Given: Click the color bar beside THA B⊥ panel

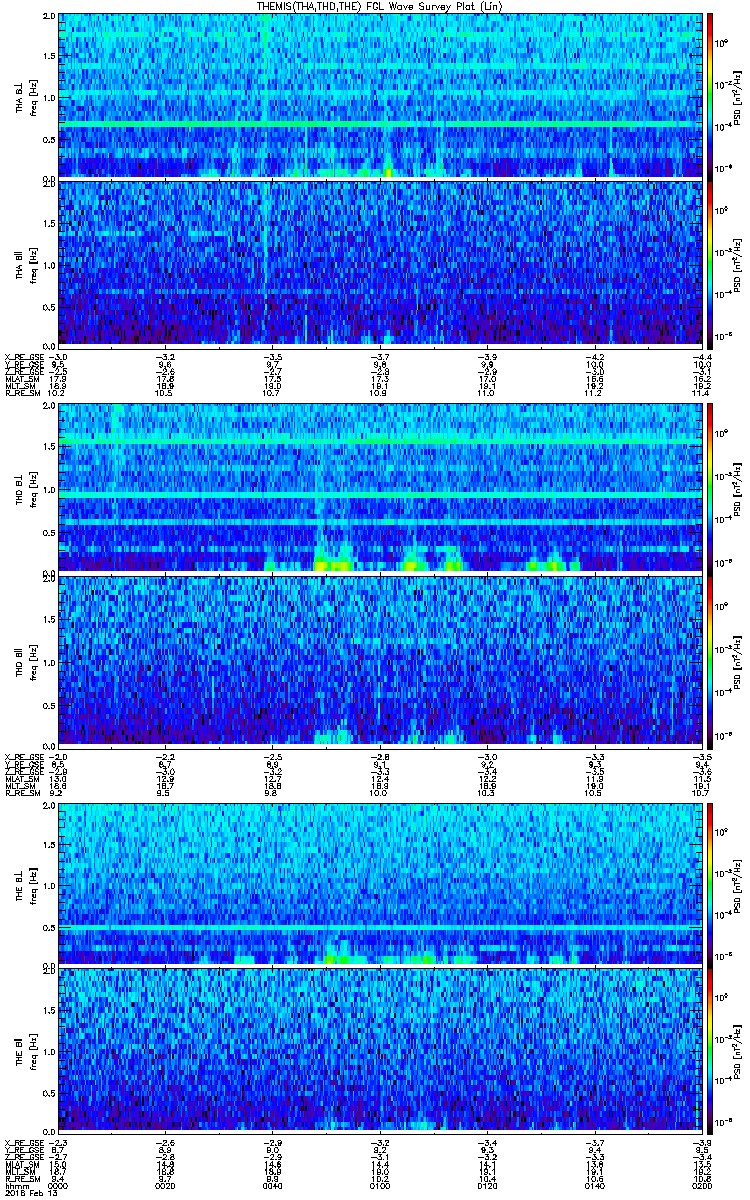Looking at the screenshot, I should (710, 95).
